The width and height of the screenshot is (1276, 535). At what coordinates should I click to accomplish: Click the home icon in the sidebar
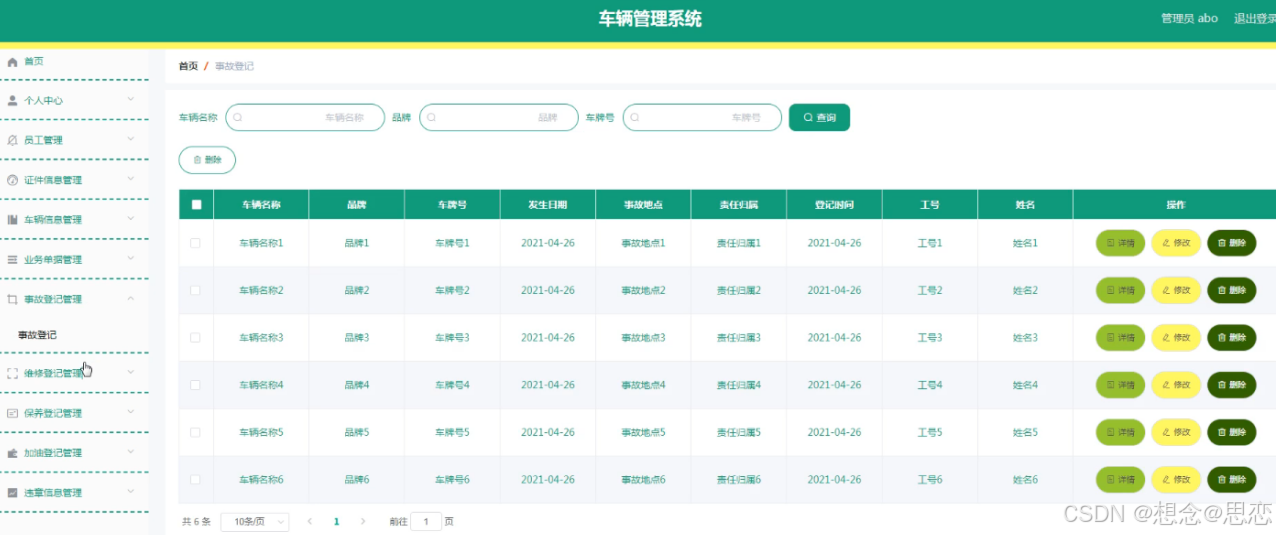(x=12, y=62)
